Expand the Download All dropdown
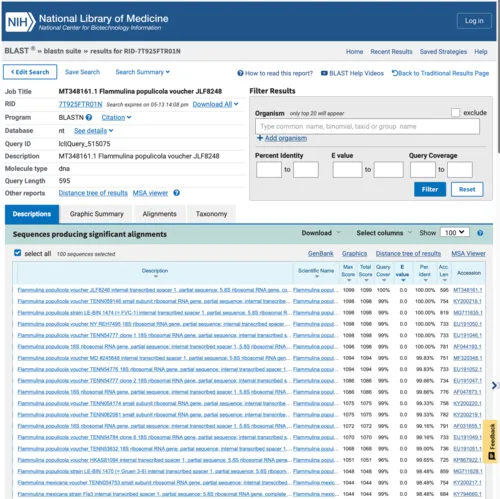The width and height of the screenshot is (500, 499). pos(215,104)
